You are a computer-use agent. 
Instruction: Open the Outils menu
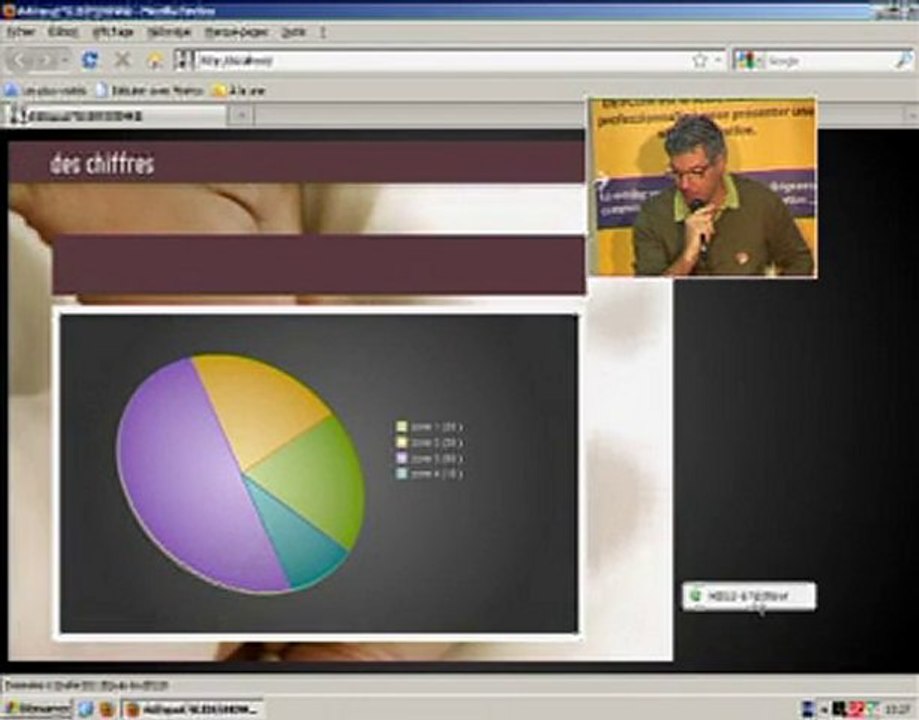[294, 32]
